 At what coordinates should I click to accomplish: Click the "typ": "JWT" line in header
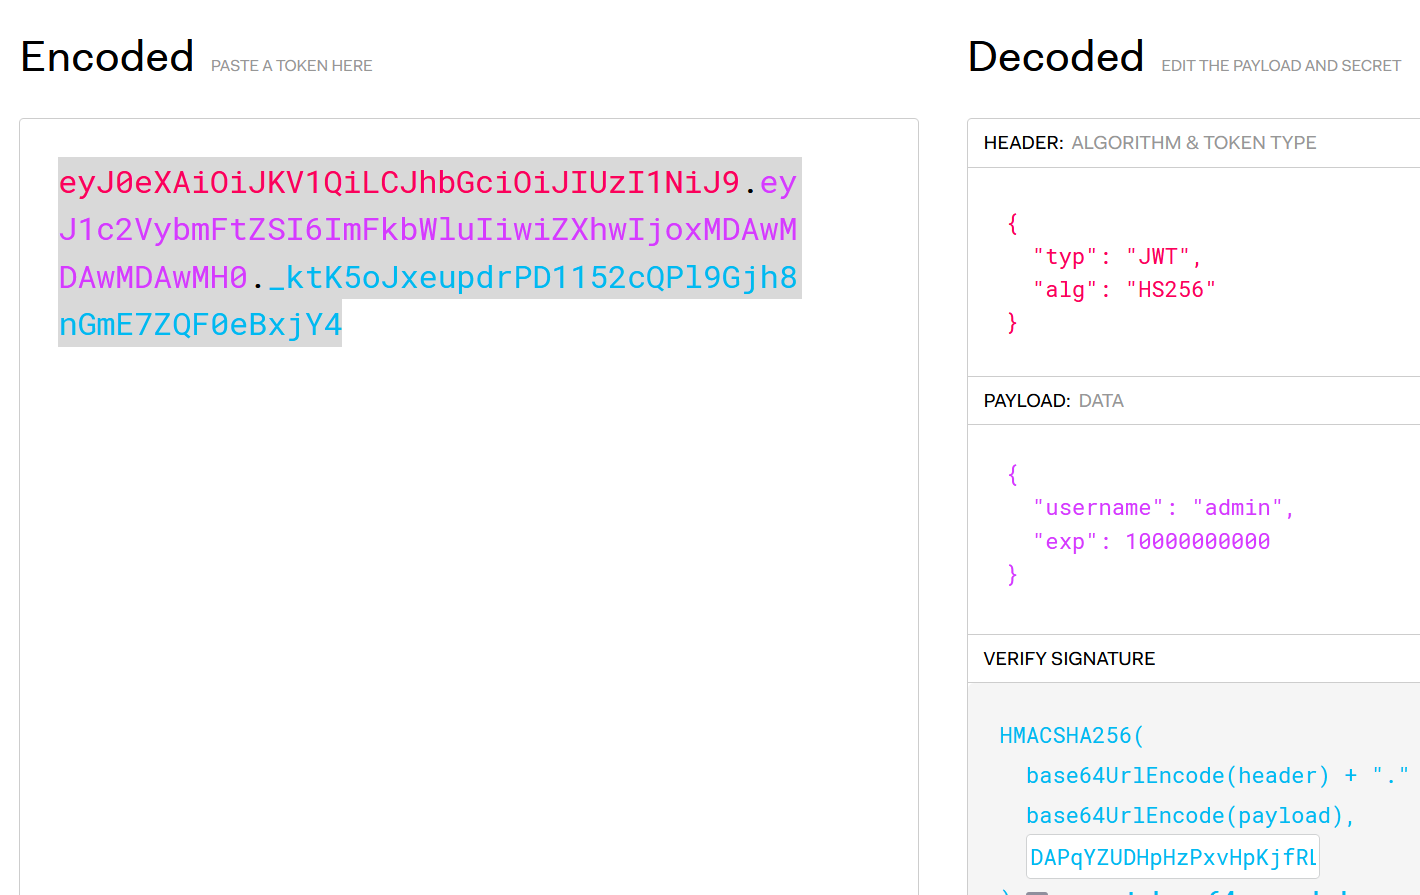1117,257
